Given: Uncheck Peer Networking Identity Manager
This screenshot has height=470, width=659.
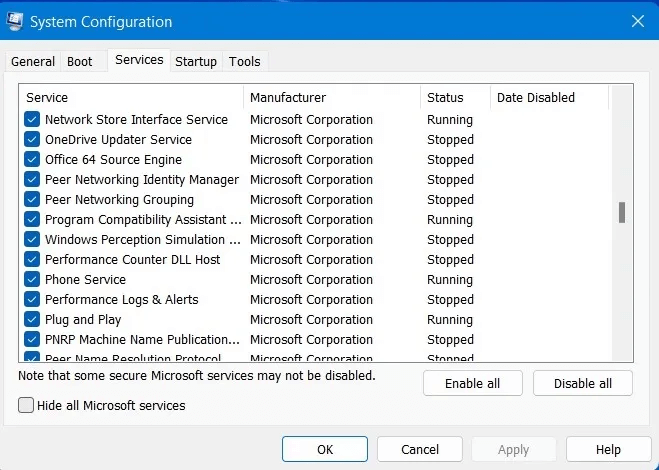Looking at the screenshot, I should tap(32, 180).
